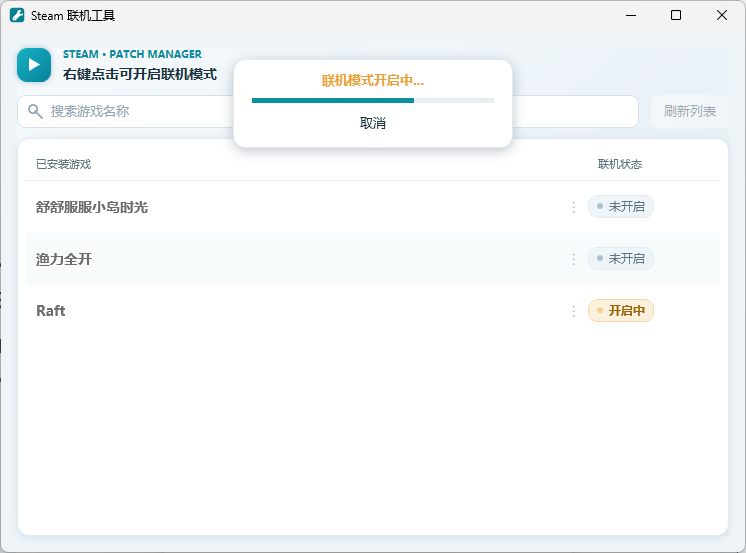Select the 渔力全开 game row
Screen dimensions: 746x553
[x=373, y=259]
